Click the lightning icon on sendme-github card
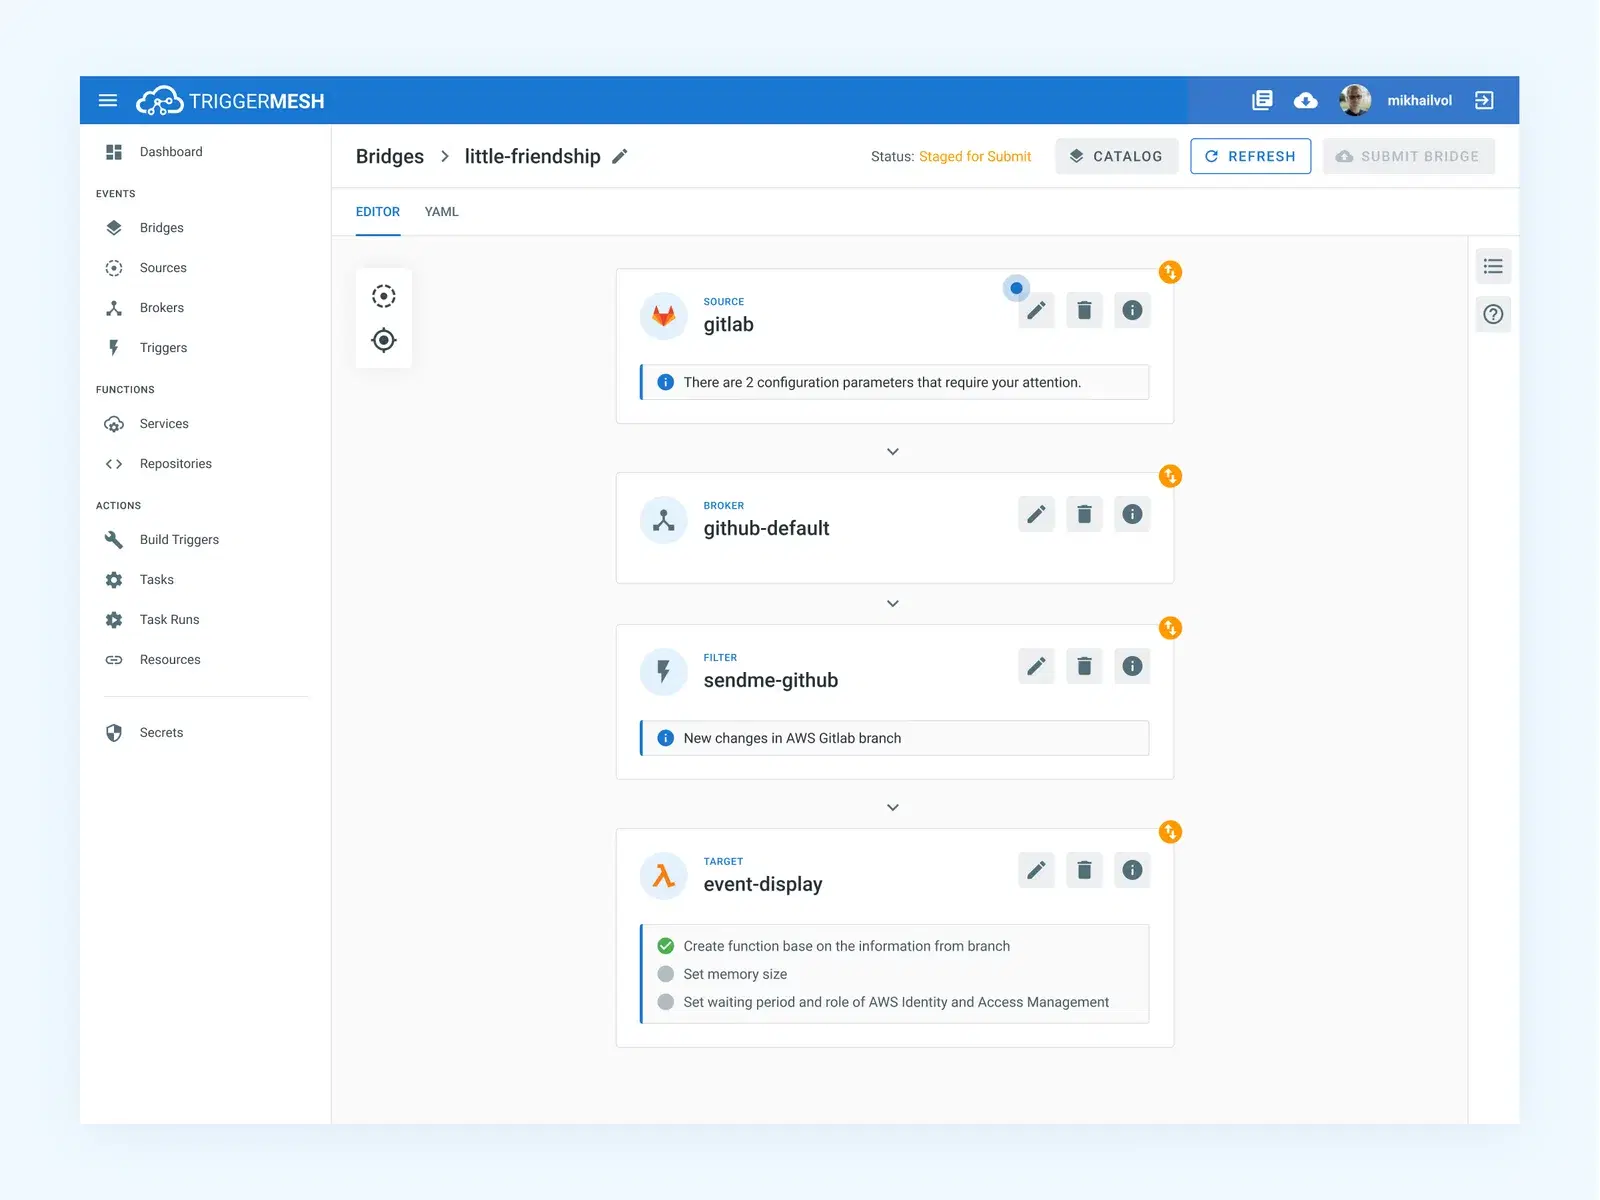 [664, 672]
